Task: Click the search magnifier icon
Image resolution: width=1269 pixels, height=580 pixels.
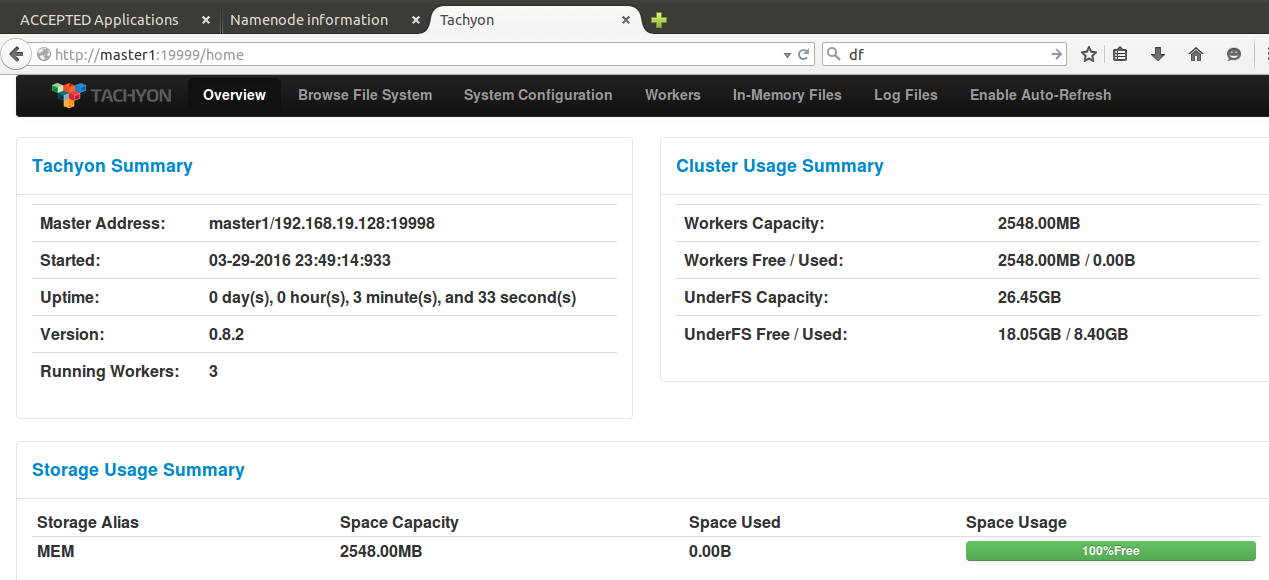Action: (x=833, y=55)
